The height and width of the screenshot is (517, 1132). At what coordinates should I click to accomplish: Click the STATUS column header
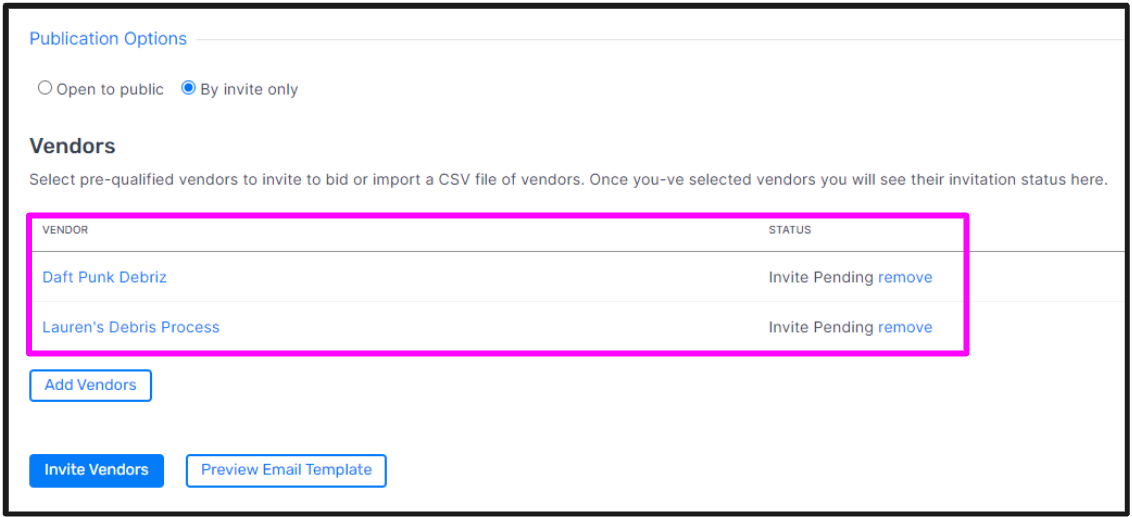pyautogui.click(x=790, y=230)
